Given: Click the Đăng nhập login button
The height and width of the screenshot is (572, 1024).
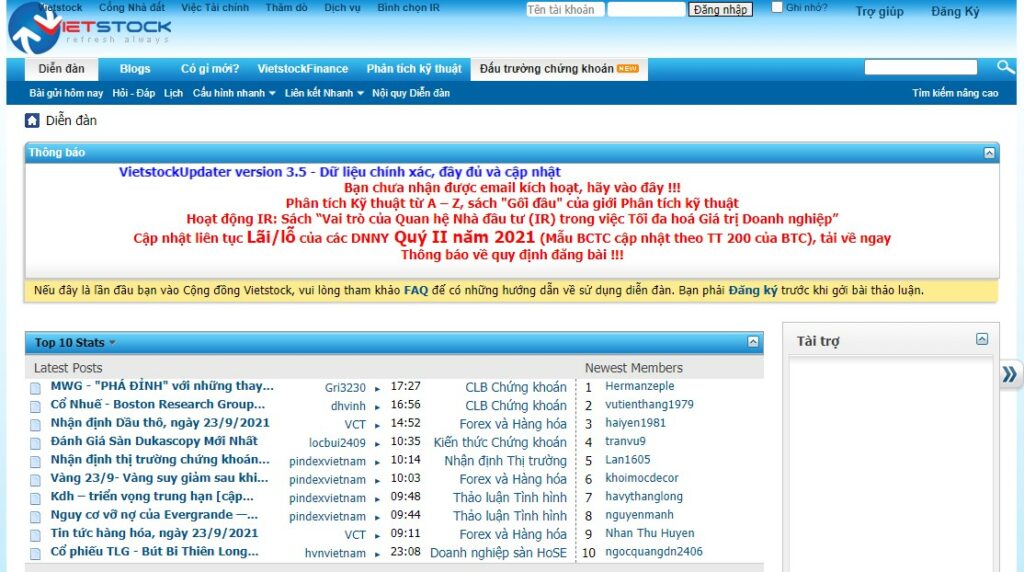Looking at the screenshot, I should click(x=720, y=9).
